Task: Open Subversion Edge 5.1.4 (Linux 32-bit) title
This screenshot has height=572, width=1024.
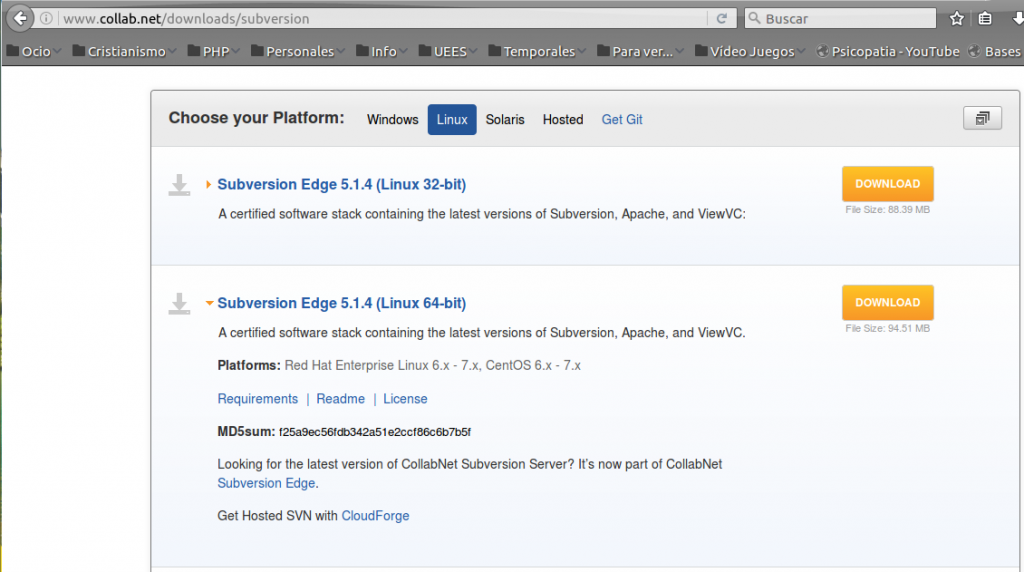Action: click(342, 184)
